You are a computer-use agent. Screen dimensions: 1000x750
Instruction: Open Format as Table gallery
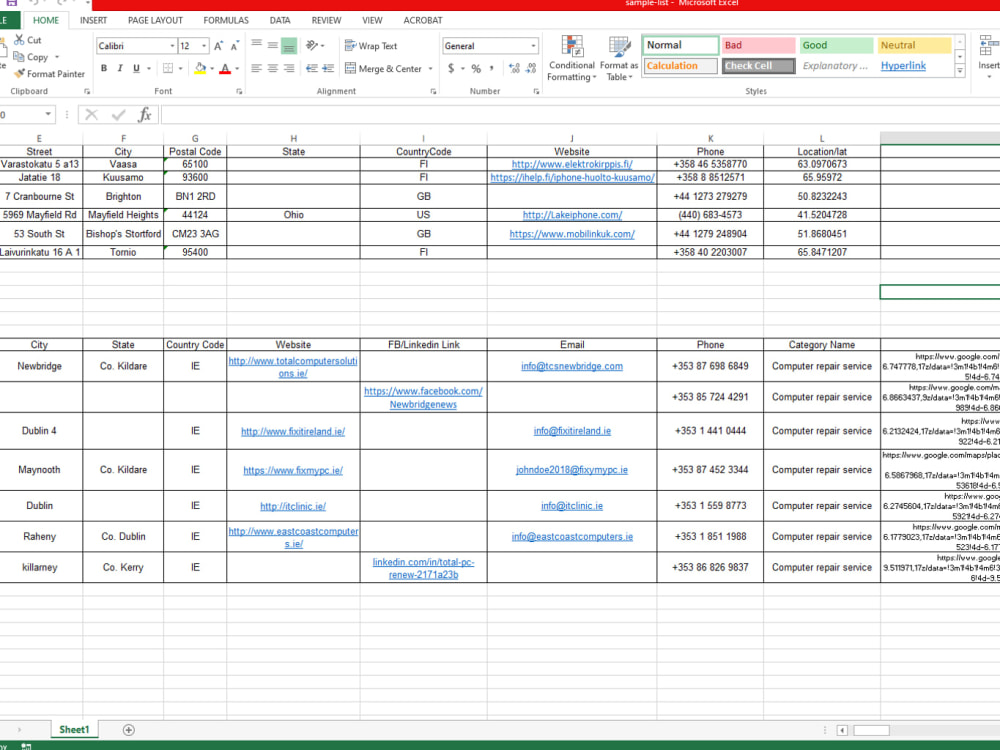click(619, 59)
